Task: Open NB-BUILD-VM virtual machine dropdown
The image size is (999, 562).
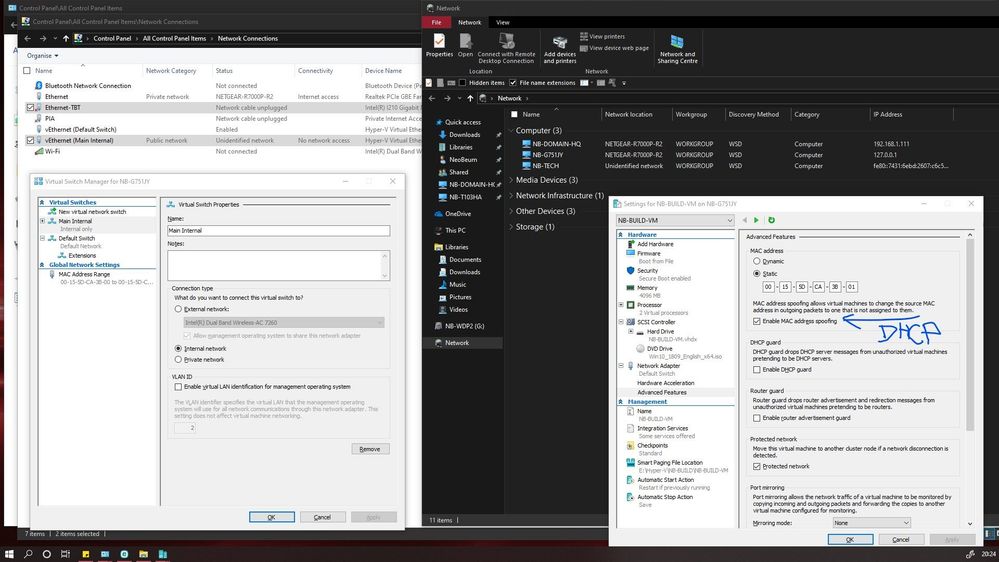Action: (675, 220)
